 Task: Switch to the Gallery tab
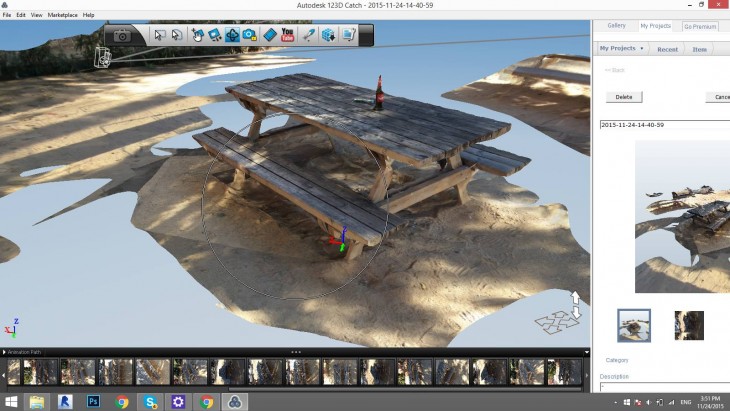point(616,25)
